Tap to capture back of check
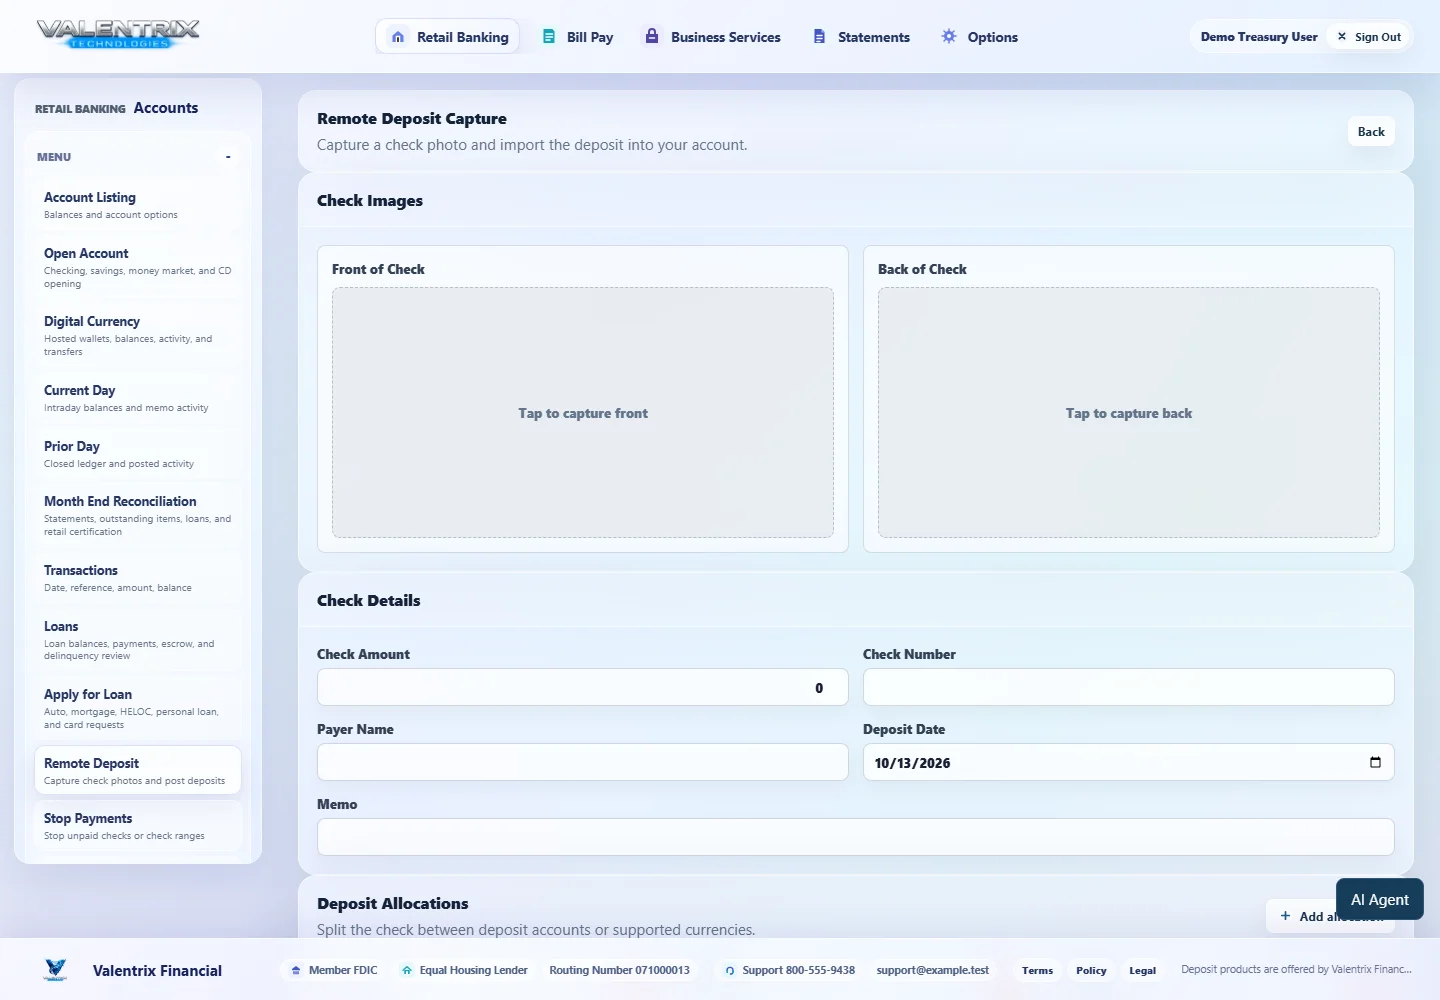Image resolution: width=1440 pixels, height=1000 pixels. (x=1129, y=413)
